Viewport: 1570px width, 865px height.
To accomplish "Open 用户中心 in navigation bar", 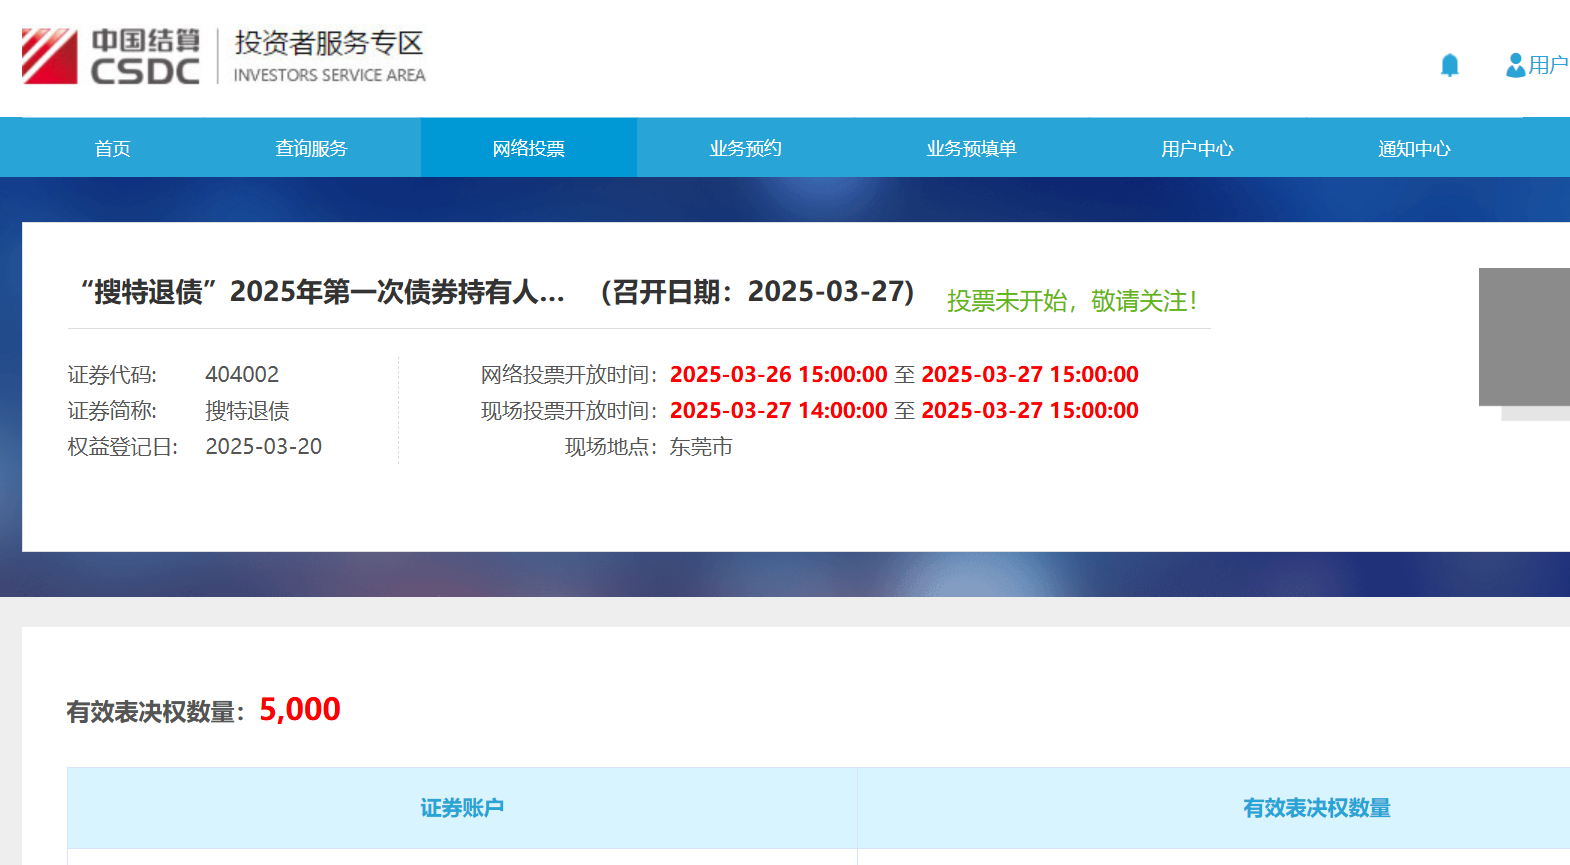I will [1197, 148].
